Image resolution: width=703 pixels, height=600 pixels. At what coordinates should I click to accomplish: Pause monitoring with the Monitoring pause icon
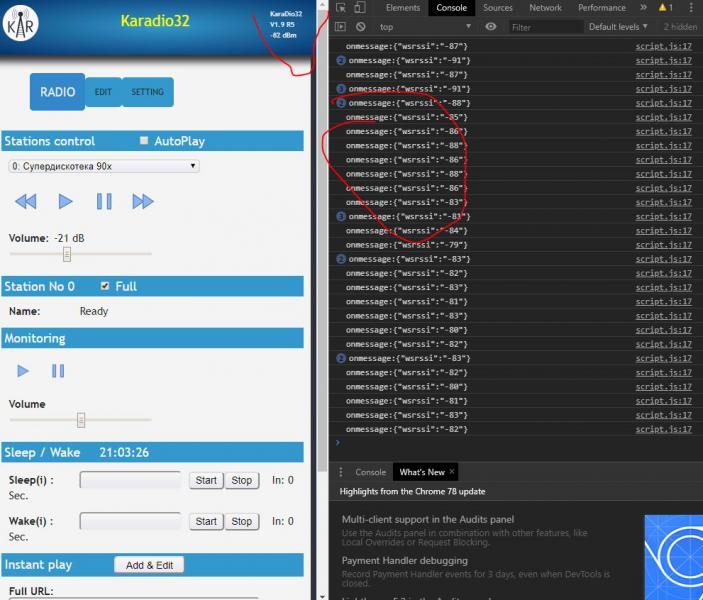tap(58, 371)
